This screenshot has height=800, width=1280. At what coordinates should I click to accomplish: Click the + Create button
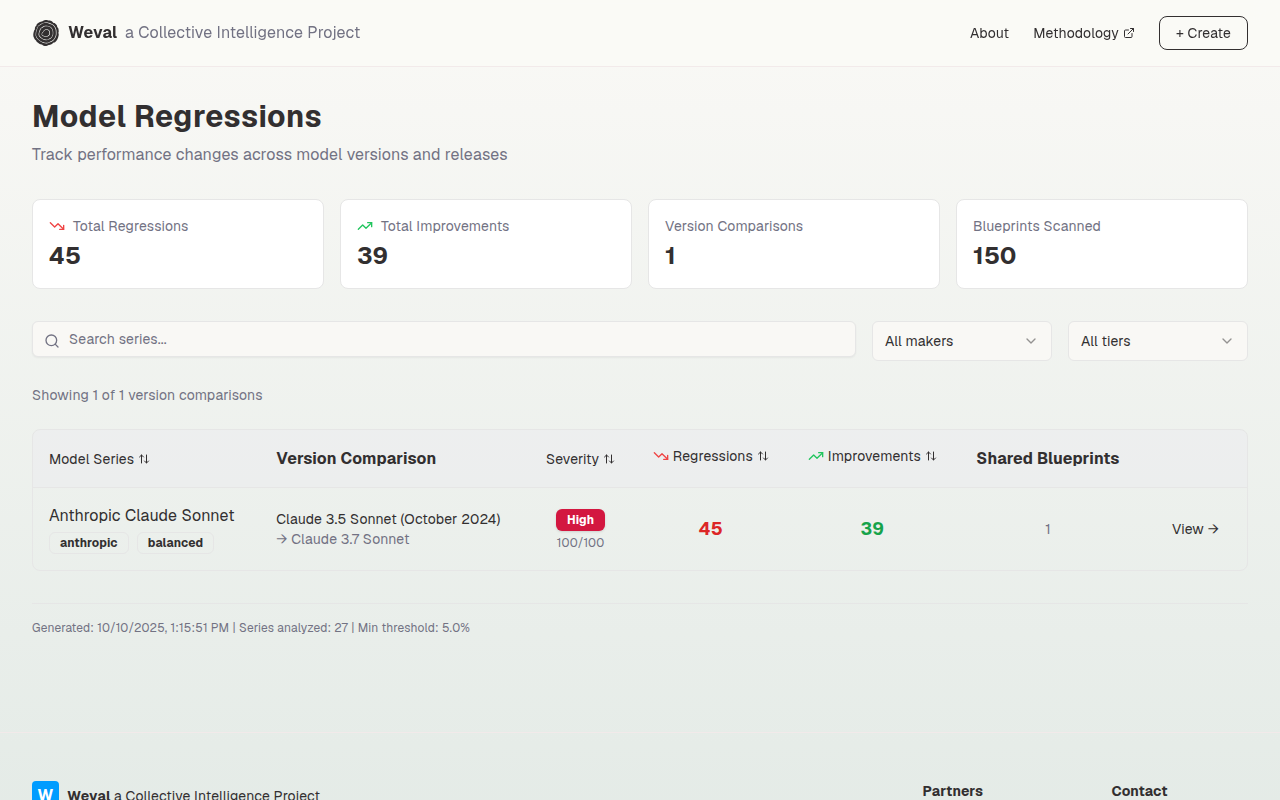1203,33
